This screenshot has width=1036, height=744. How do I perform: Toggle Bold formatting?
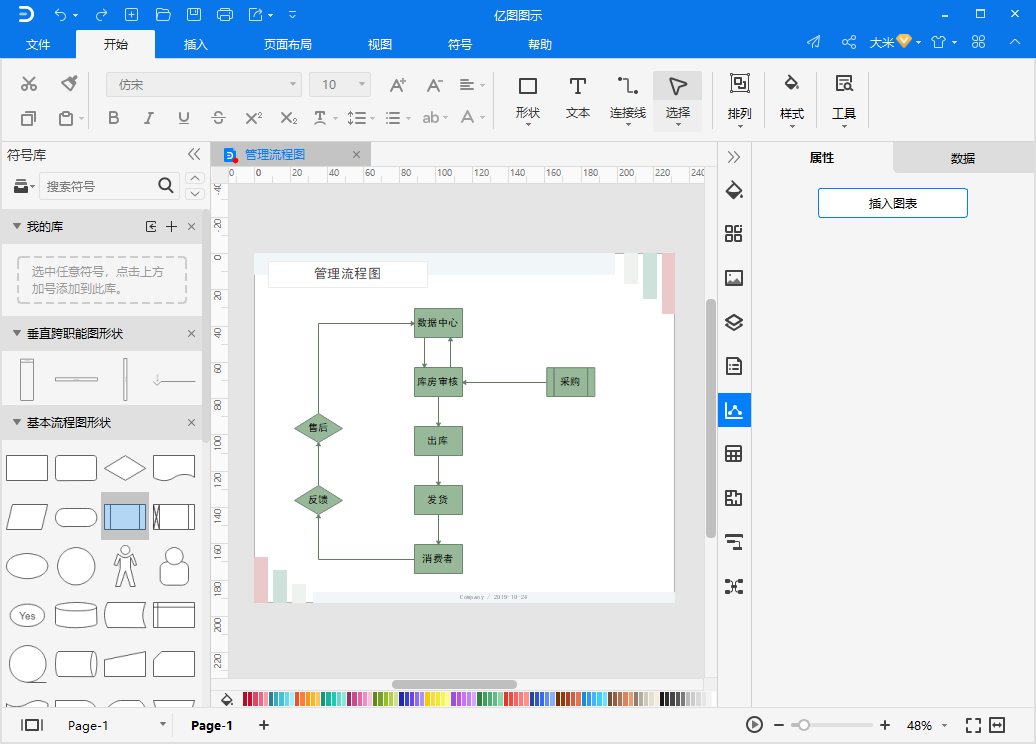click(x=114, y=118)
